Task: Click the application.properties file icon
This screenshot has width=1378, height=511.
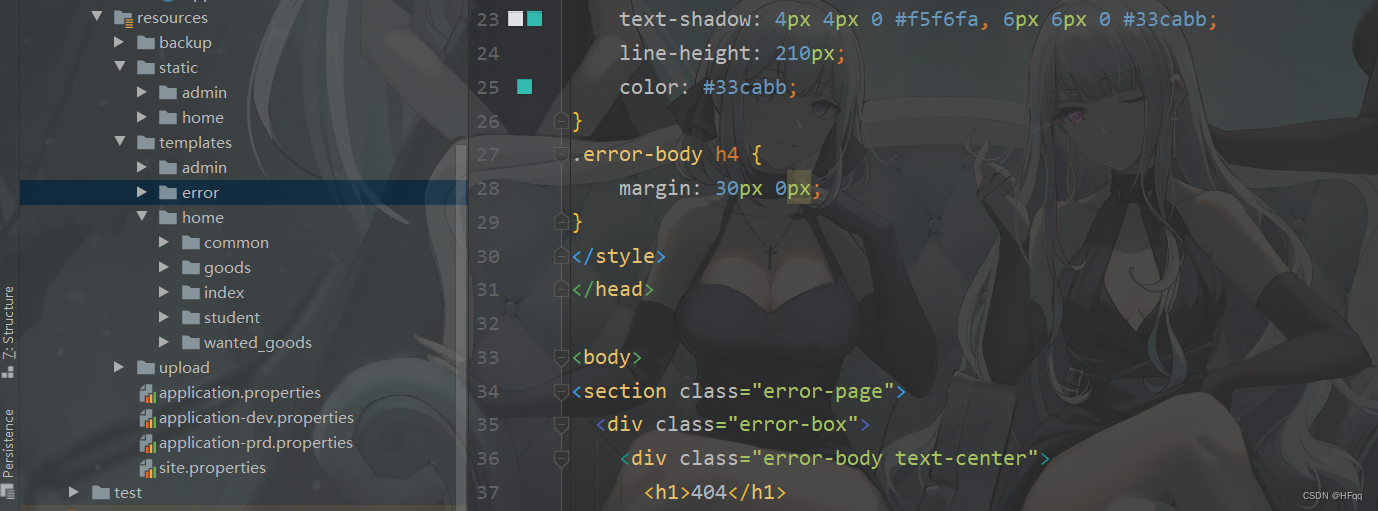Action: coord(148,393)
